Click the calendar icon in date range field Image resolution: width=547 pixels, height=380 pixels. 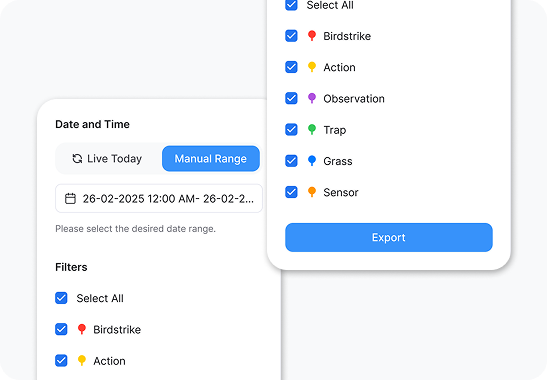(70, 198)
